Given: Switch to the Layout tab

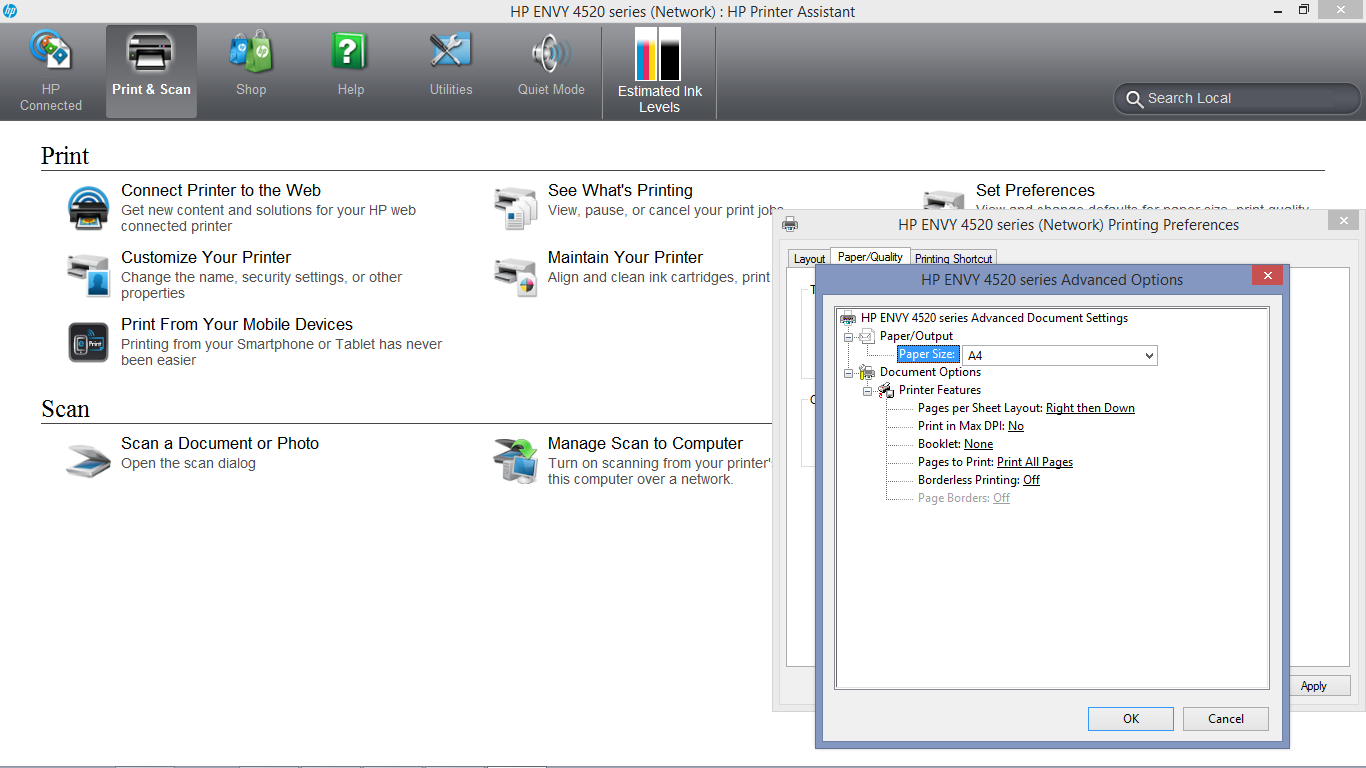Looking at the screenshot, I should (808, 258).
